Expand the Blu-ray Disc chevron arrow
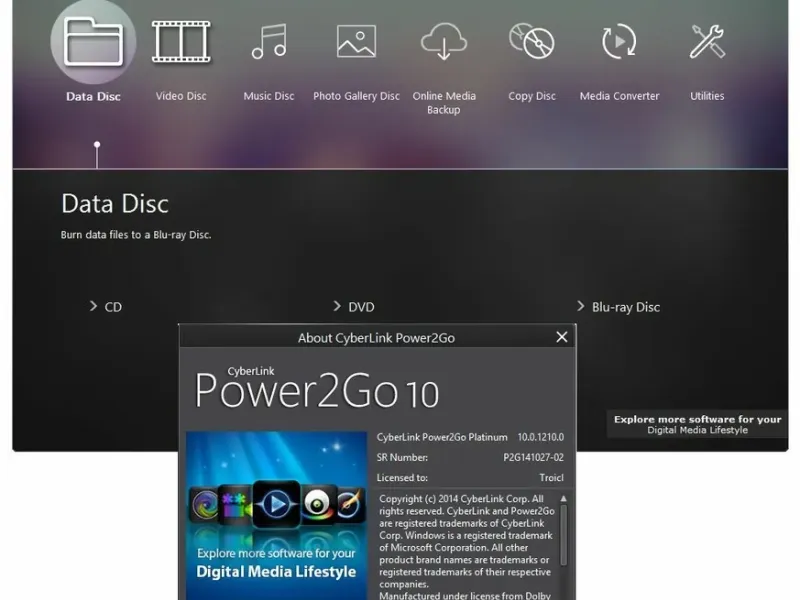 581,306
